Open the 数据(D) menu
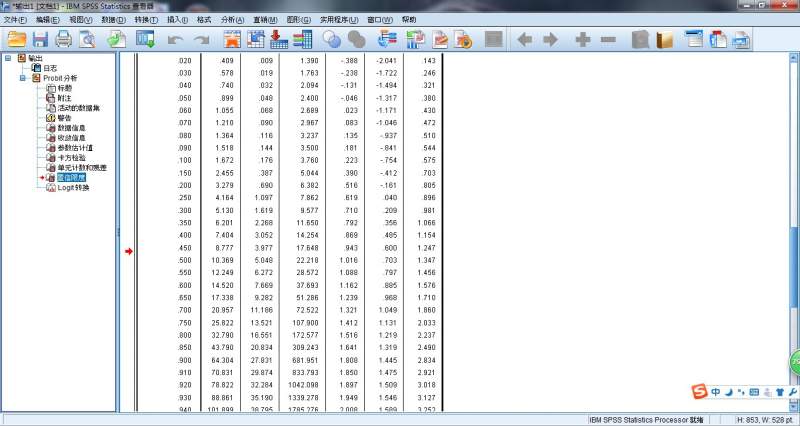The height and width of the screenshot is (426, 800). click(x=113, y=20)
